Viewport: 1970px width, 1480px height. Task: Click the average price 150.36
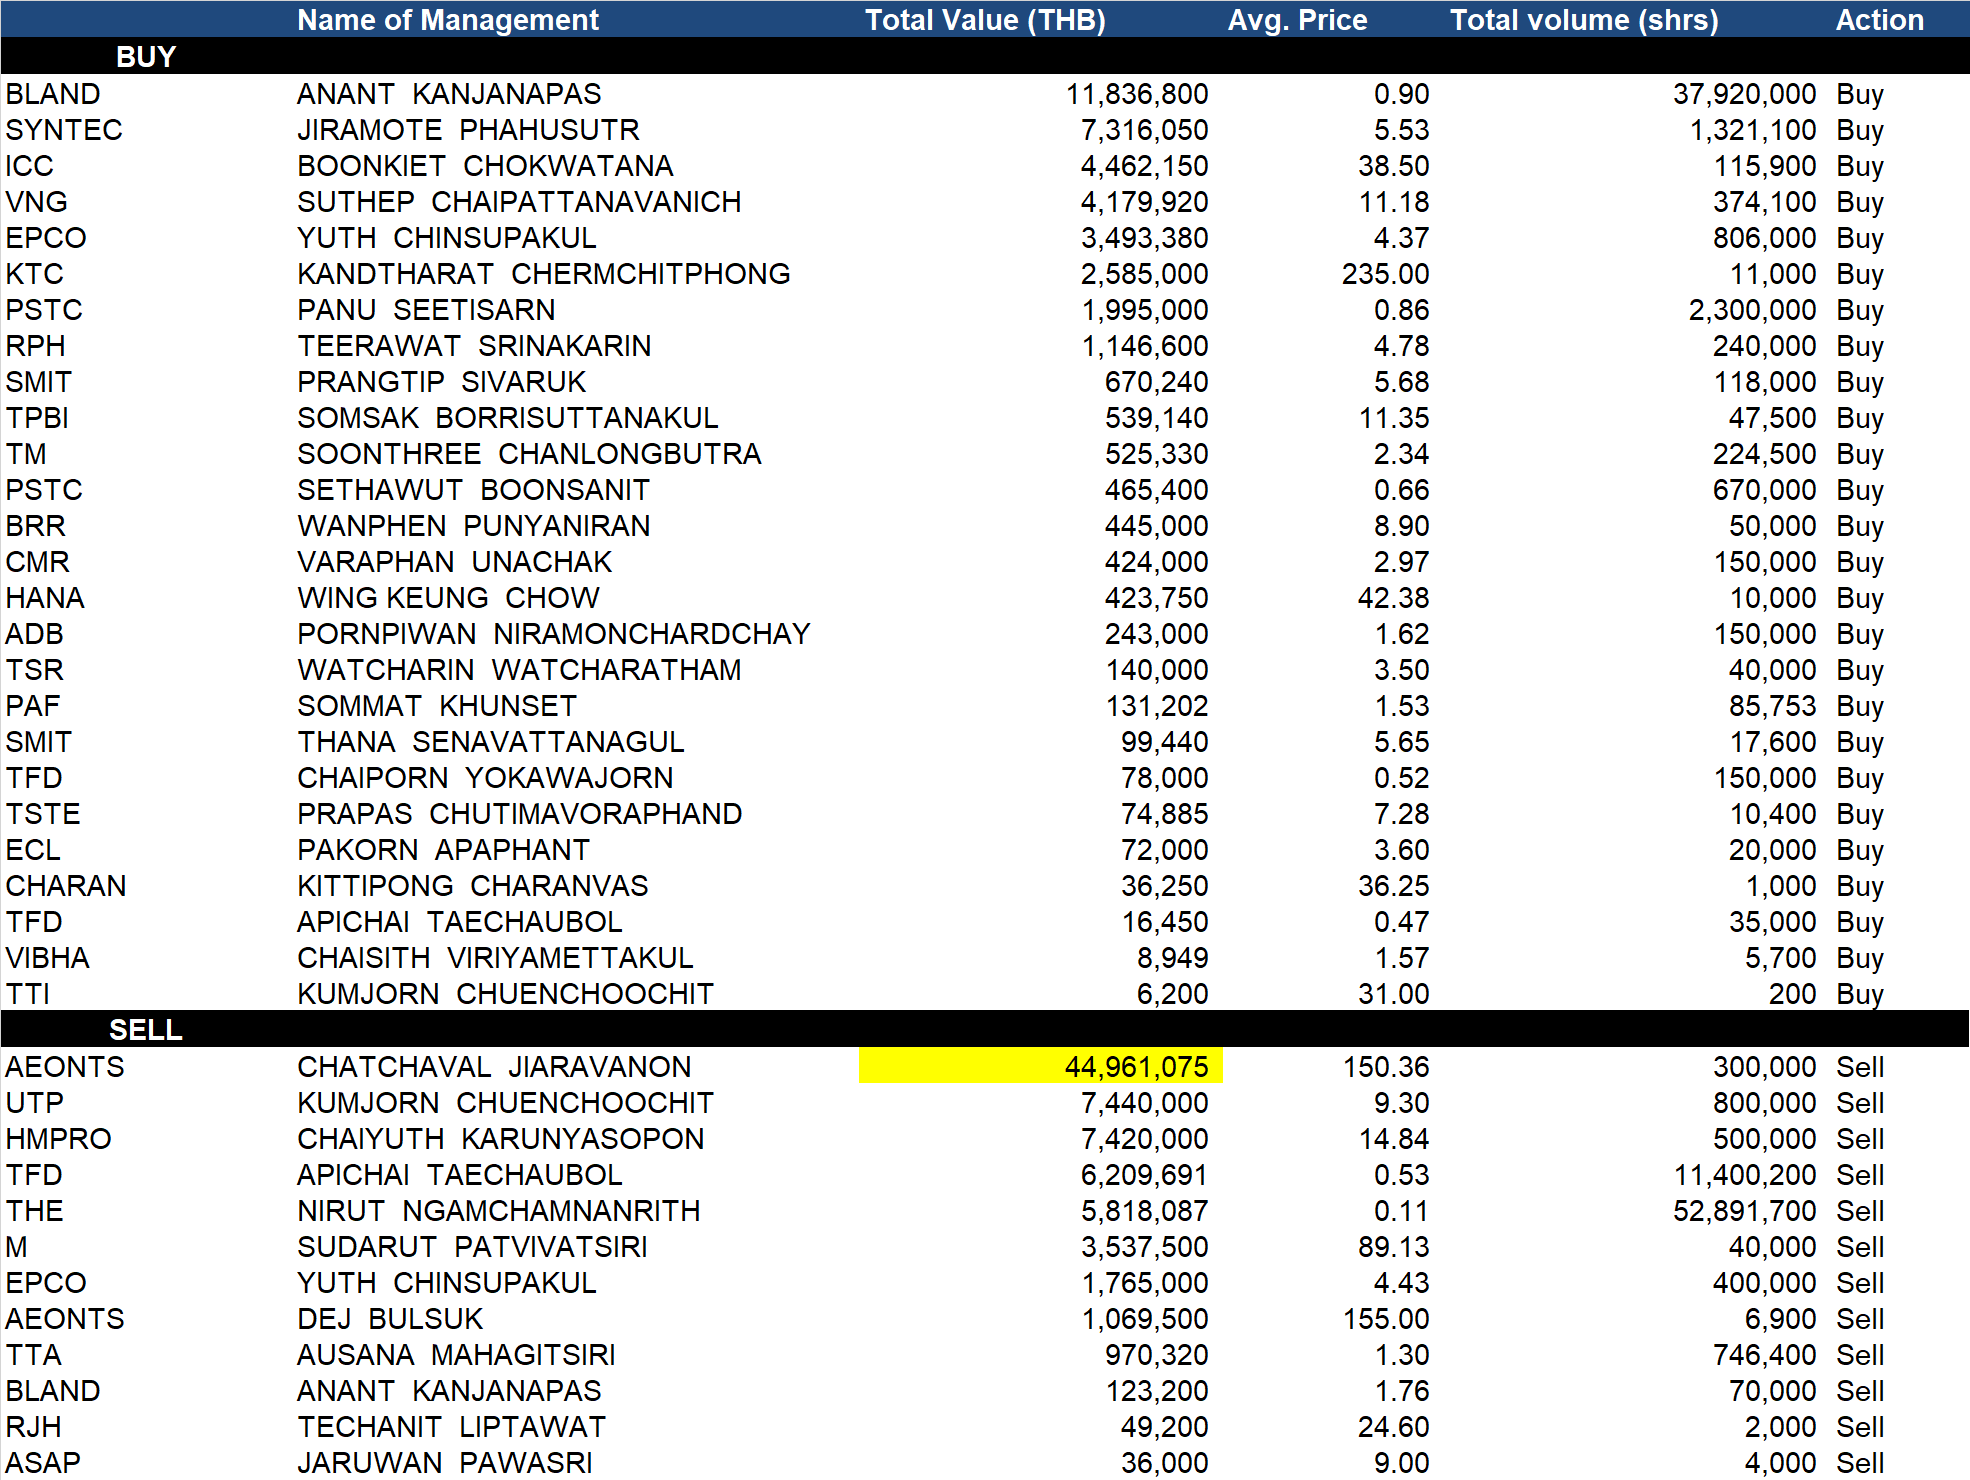tap(1386, 1067)
